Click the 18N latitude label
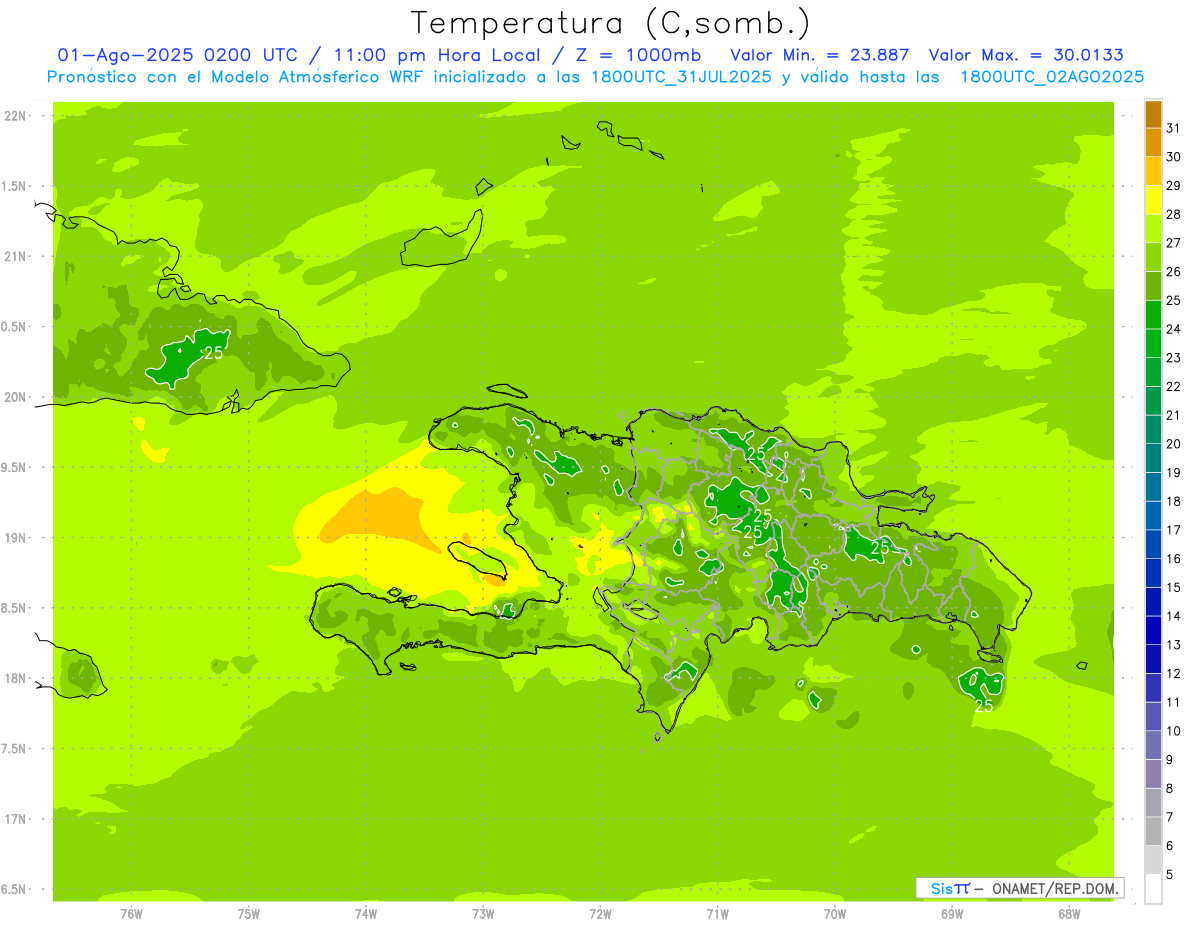This screenshot has width=1200, height=927. click(14, 679)
